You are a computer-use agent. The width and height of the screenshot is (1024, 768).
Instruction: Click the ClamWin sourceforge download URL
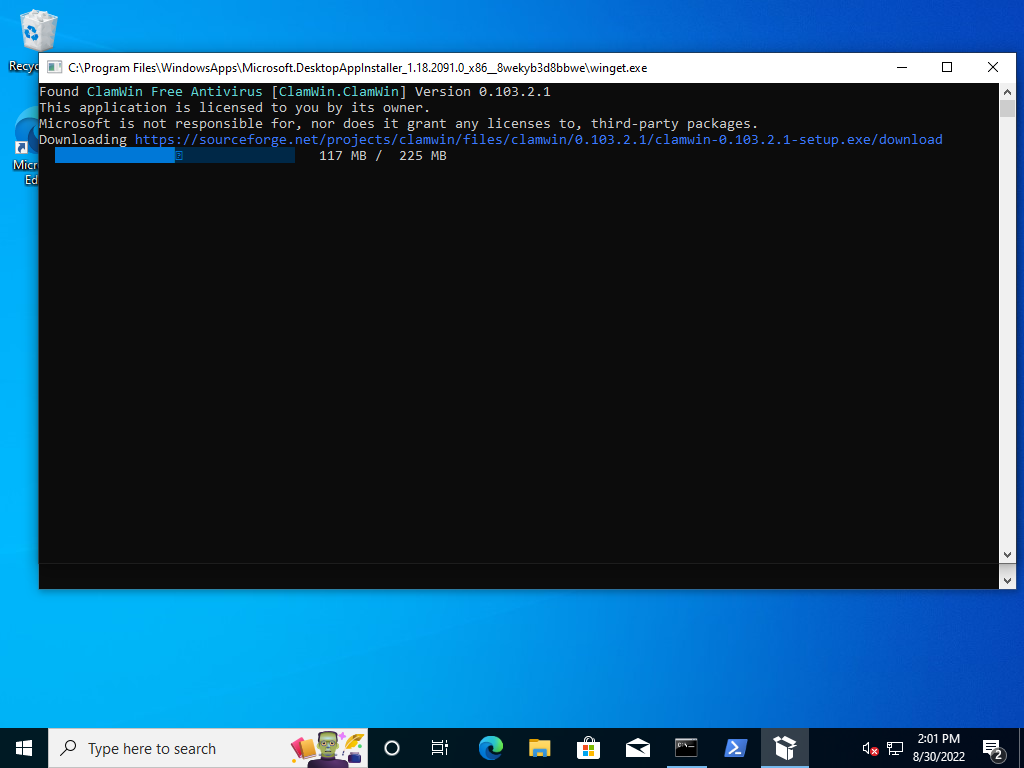pyautogui.click(x=539, y=139)
